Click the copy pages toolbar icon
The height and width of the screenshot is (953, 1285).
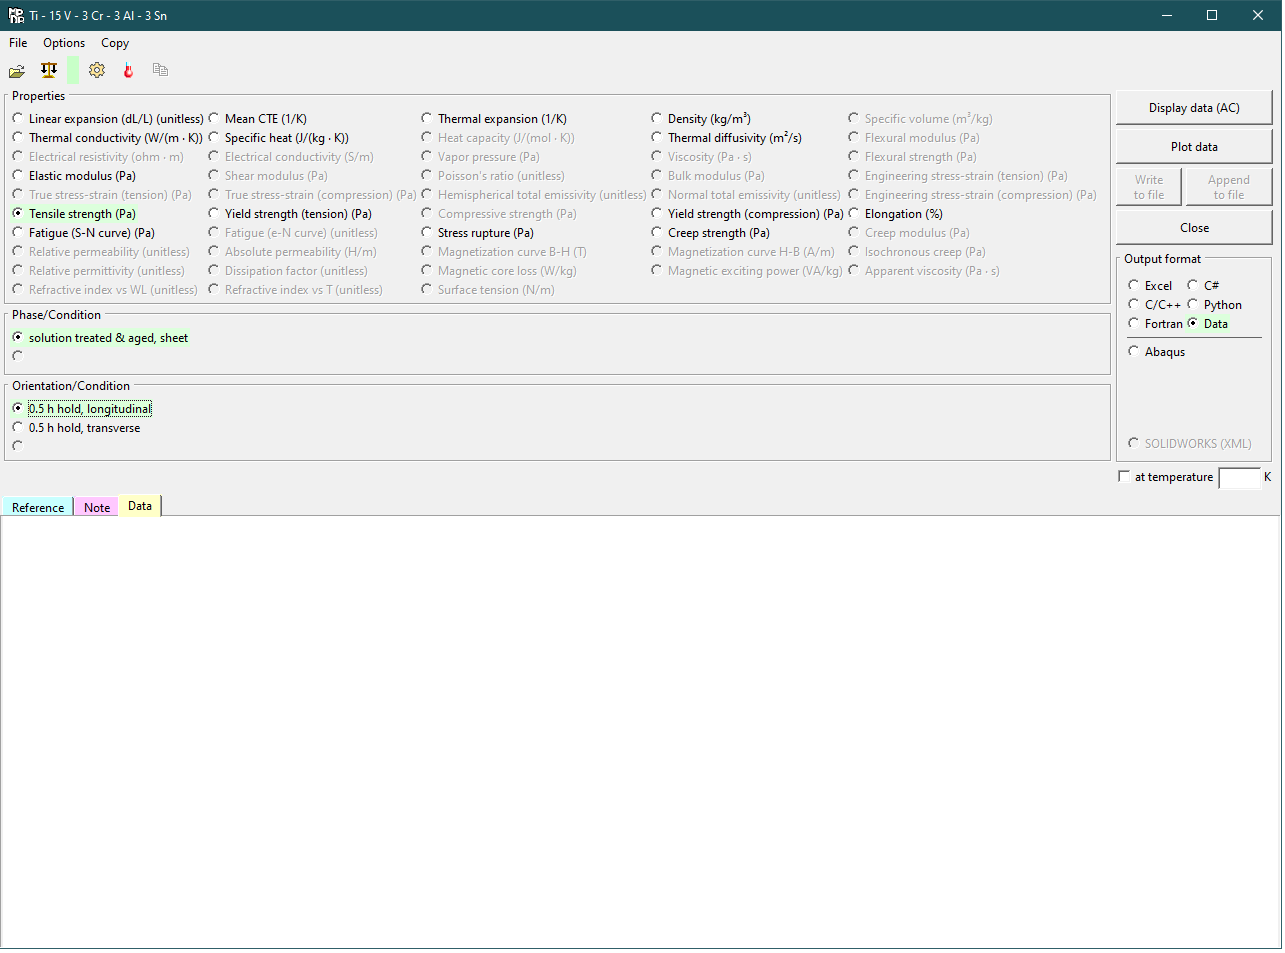[x=160, y=70]
